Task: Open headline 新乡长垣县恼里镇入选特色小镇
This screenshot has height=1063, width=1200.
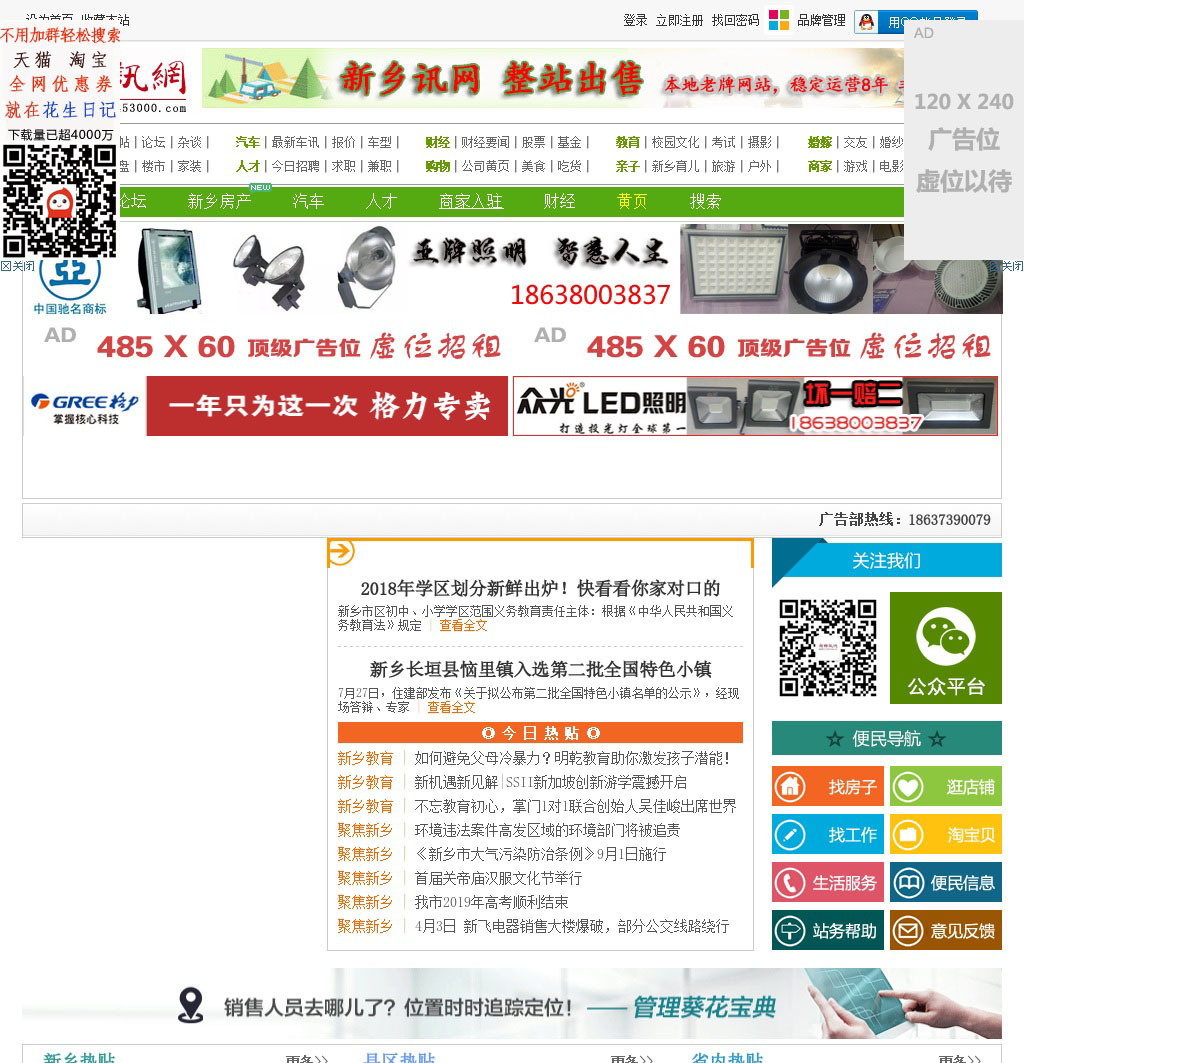Action: coord(540,669)
